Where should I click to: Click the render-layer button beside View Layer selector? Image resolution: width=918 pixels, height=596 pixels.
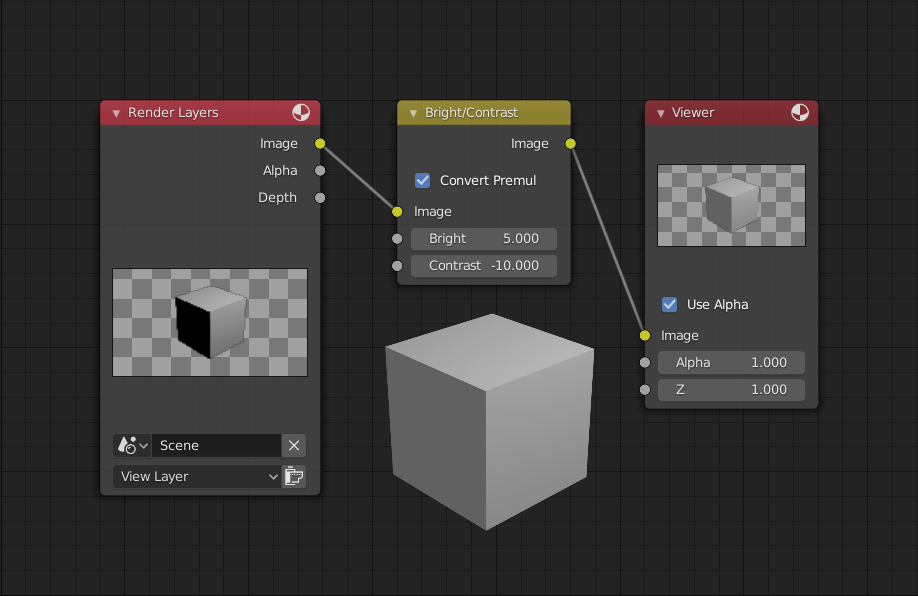tap(294, 476)
